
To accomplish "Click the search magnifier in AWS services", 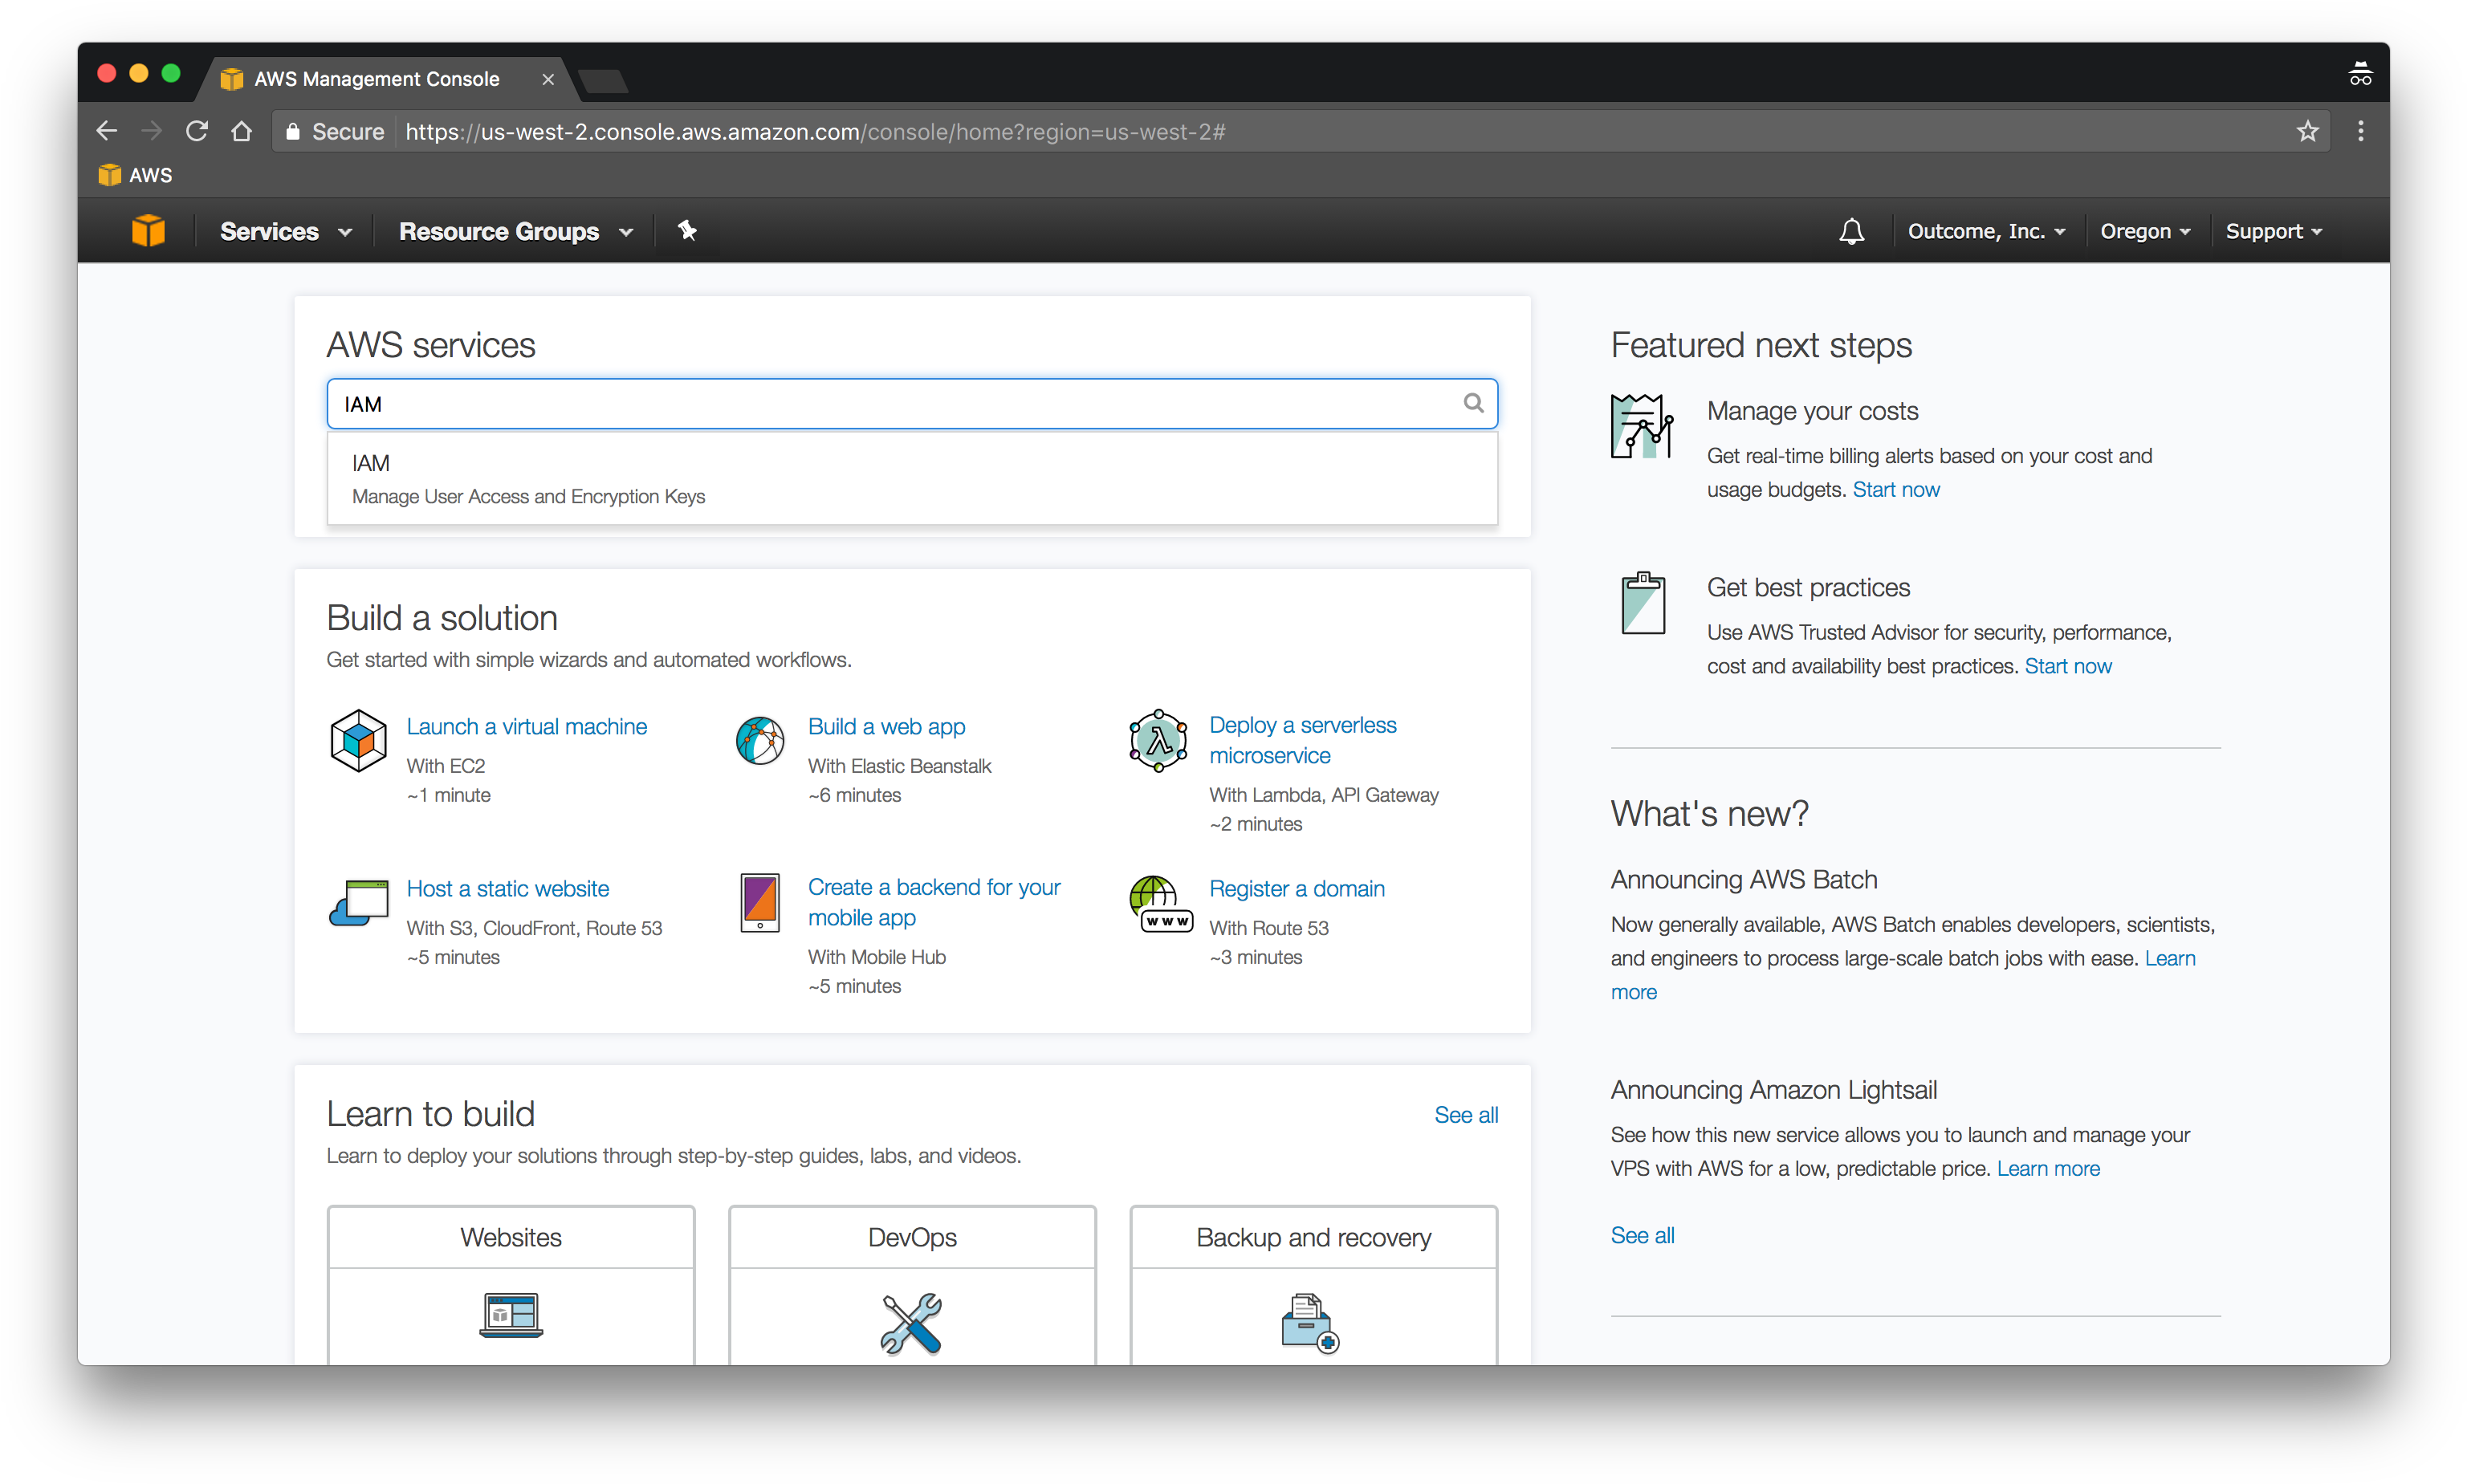I will point(1473,403).
